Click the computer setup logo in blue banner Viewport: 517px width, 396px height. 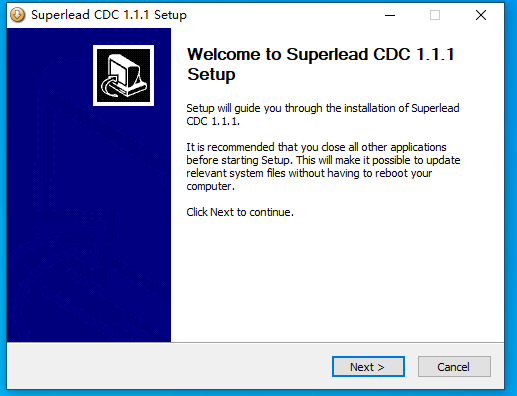point(123,75)
